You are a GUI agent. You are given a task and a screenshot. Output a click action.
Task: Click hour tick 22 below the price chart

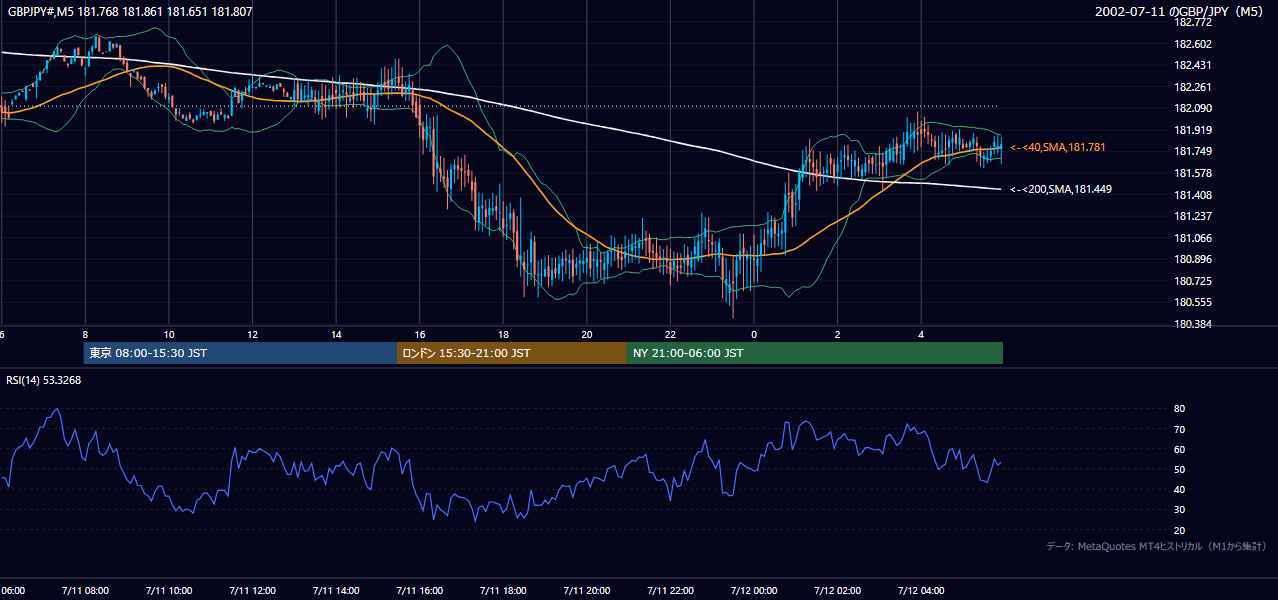[670, 334]
